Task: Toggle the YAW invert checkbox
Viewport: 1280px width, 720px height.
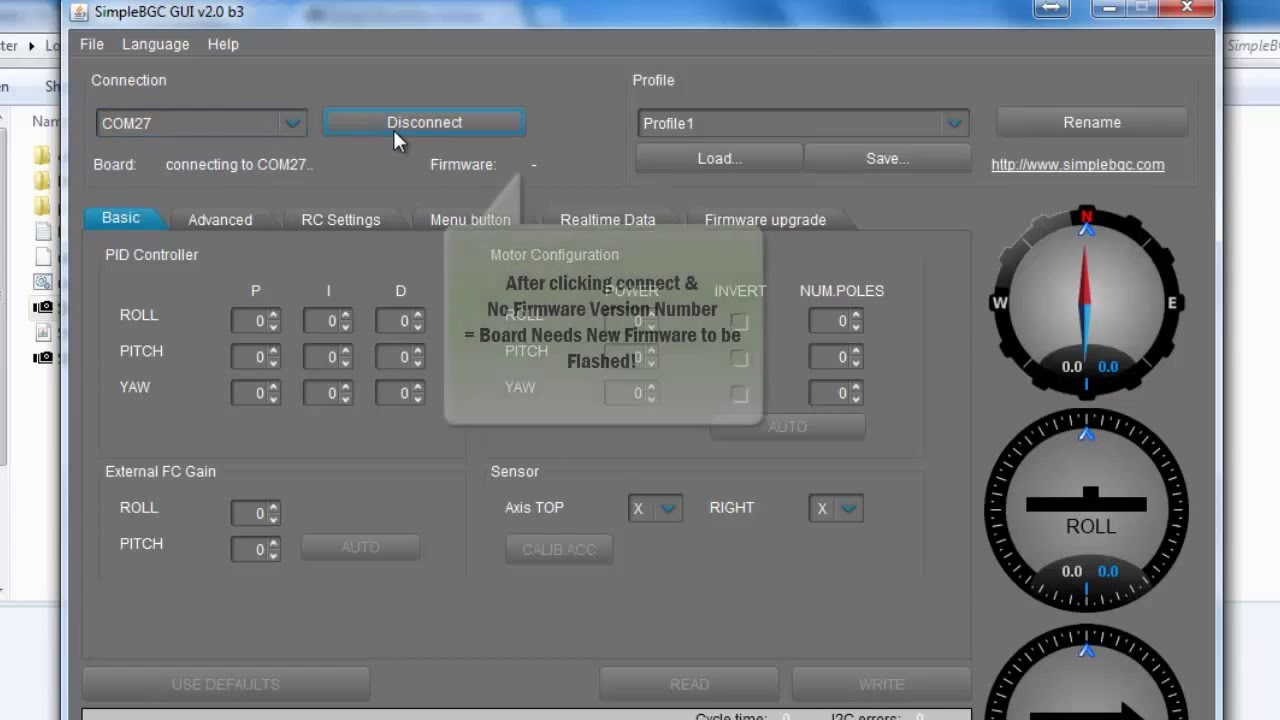Action: click(739, 394)
